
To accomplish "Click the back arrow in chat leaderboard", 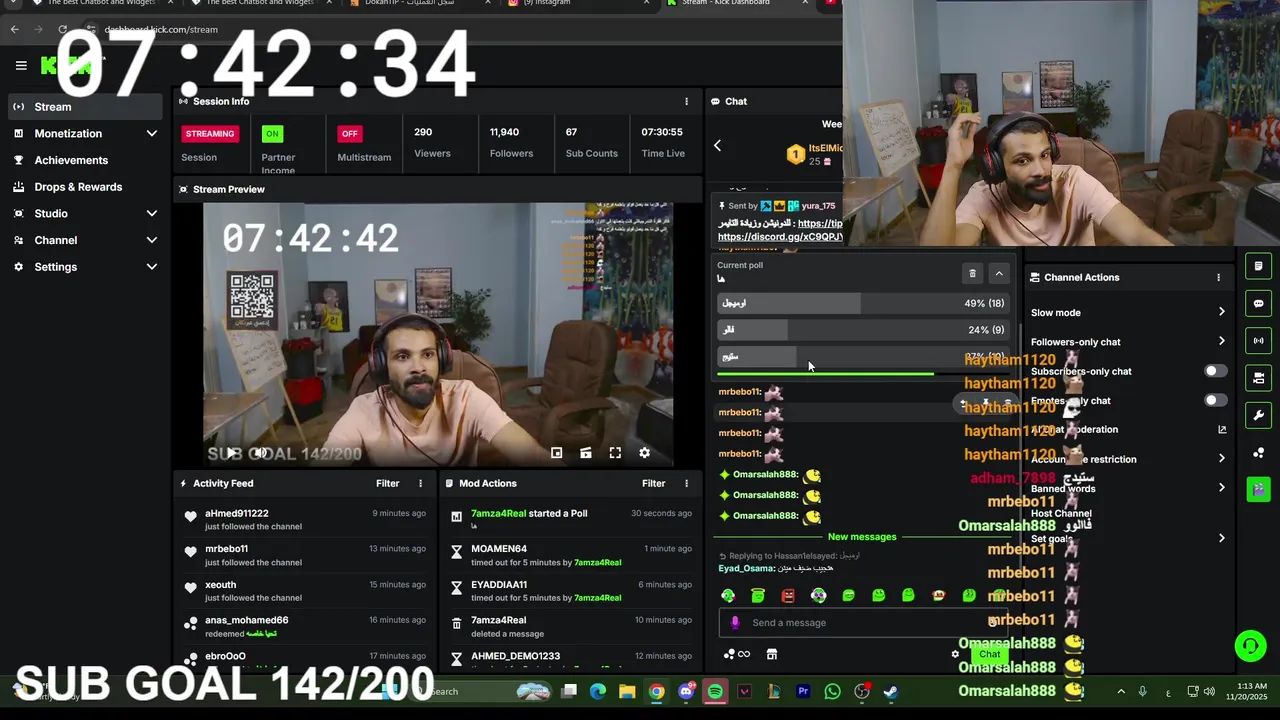I will click(x=717, y=146).
